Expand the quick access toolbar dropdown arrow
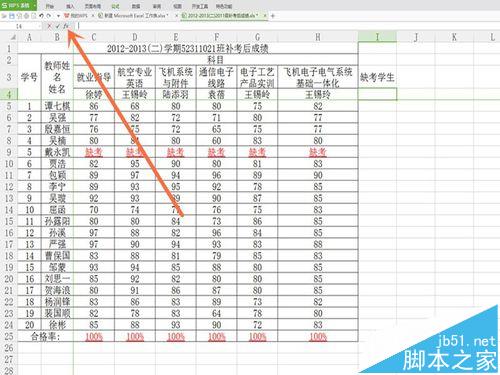The image size is (500, 375). pyautogui.click(x=58, y=16)
